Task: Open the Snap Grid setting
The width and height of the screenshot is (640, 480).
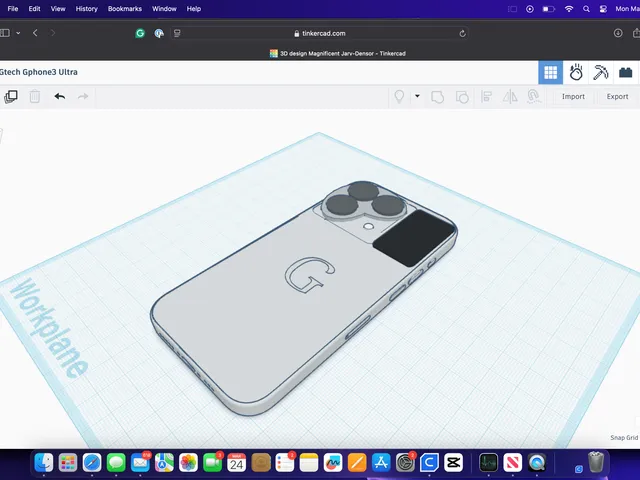Action: (624, 438)
